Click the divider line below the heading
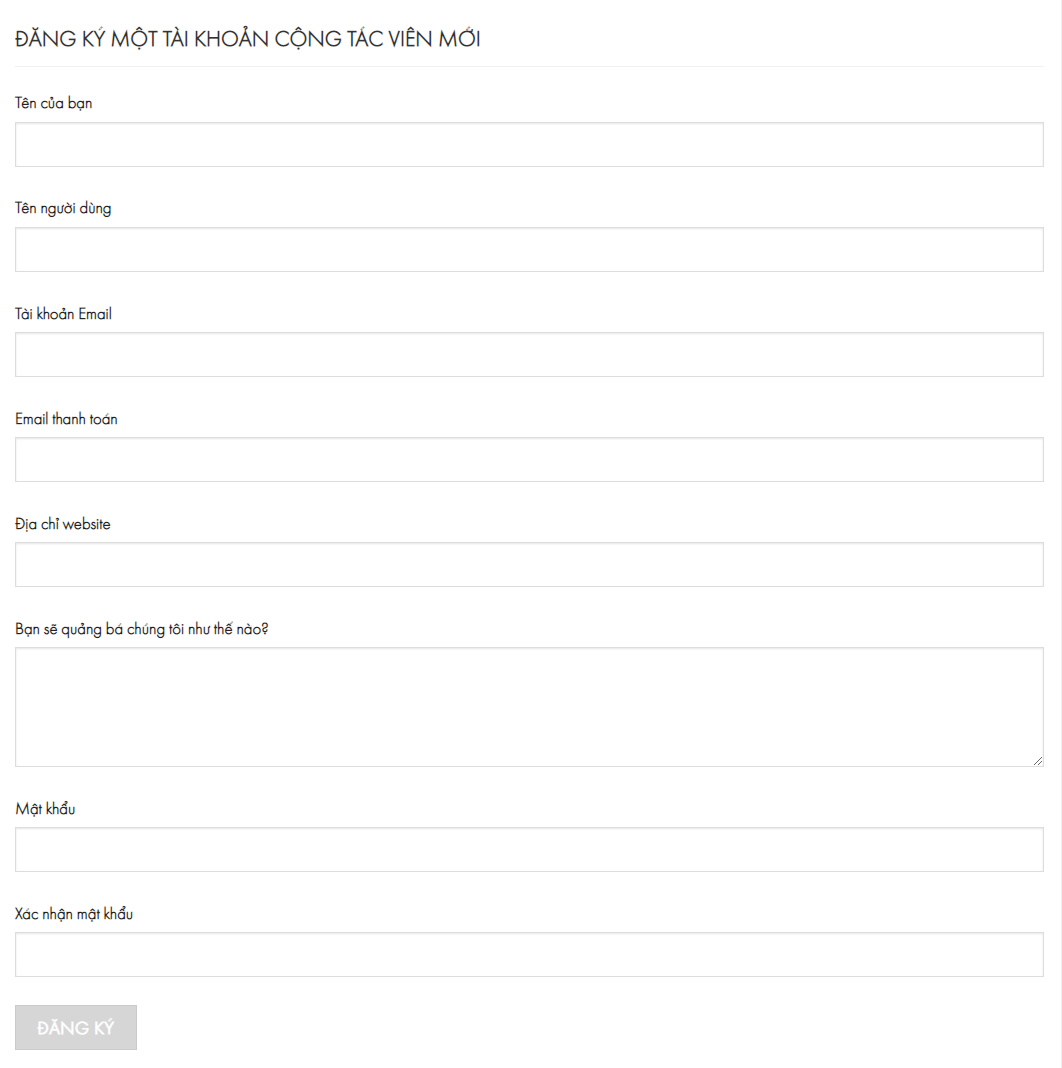This screenshot has width=1062, height=1068. (529, 67)
